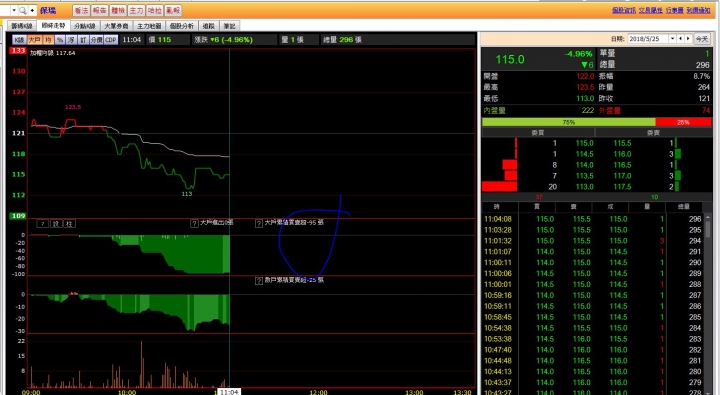Switch to the 筆記 tab

pos(230,26)
